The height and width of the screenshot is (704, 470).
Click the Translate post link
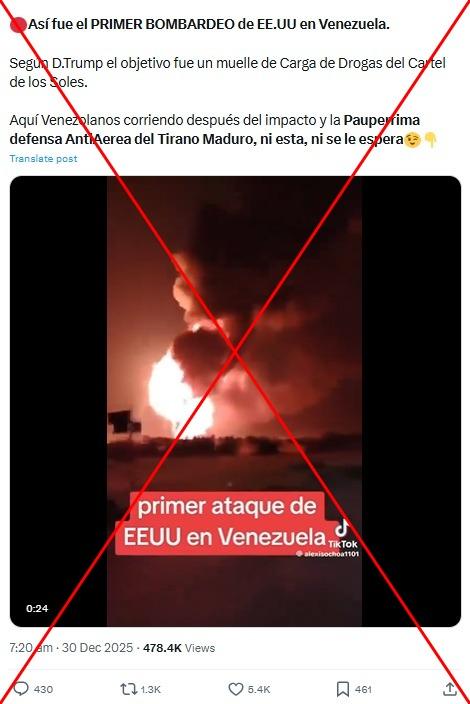(43, 158)
